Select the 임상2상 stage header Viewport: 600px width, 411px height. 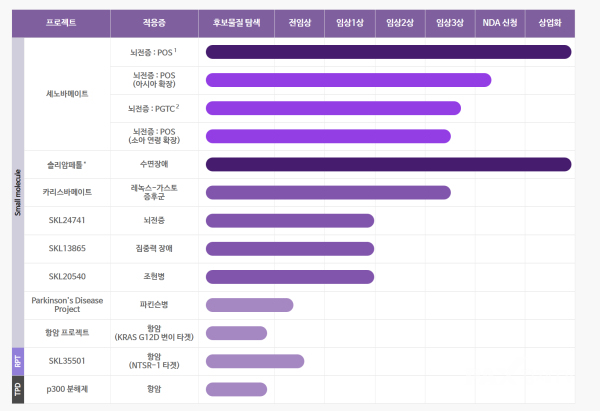[400, 23]
